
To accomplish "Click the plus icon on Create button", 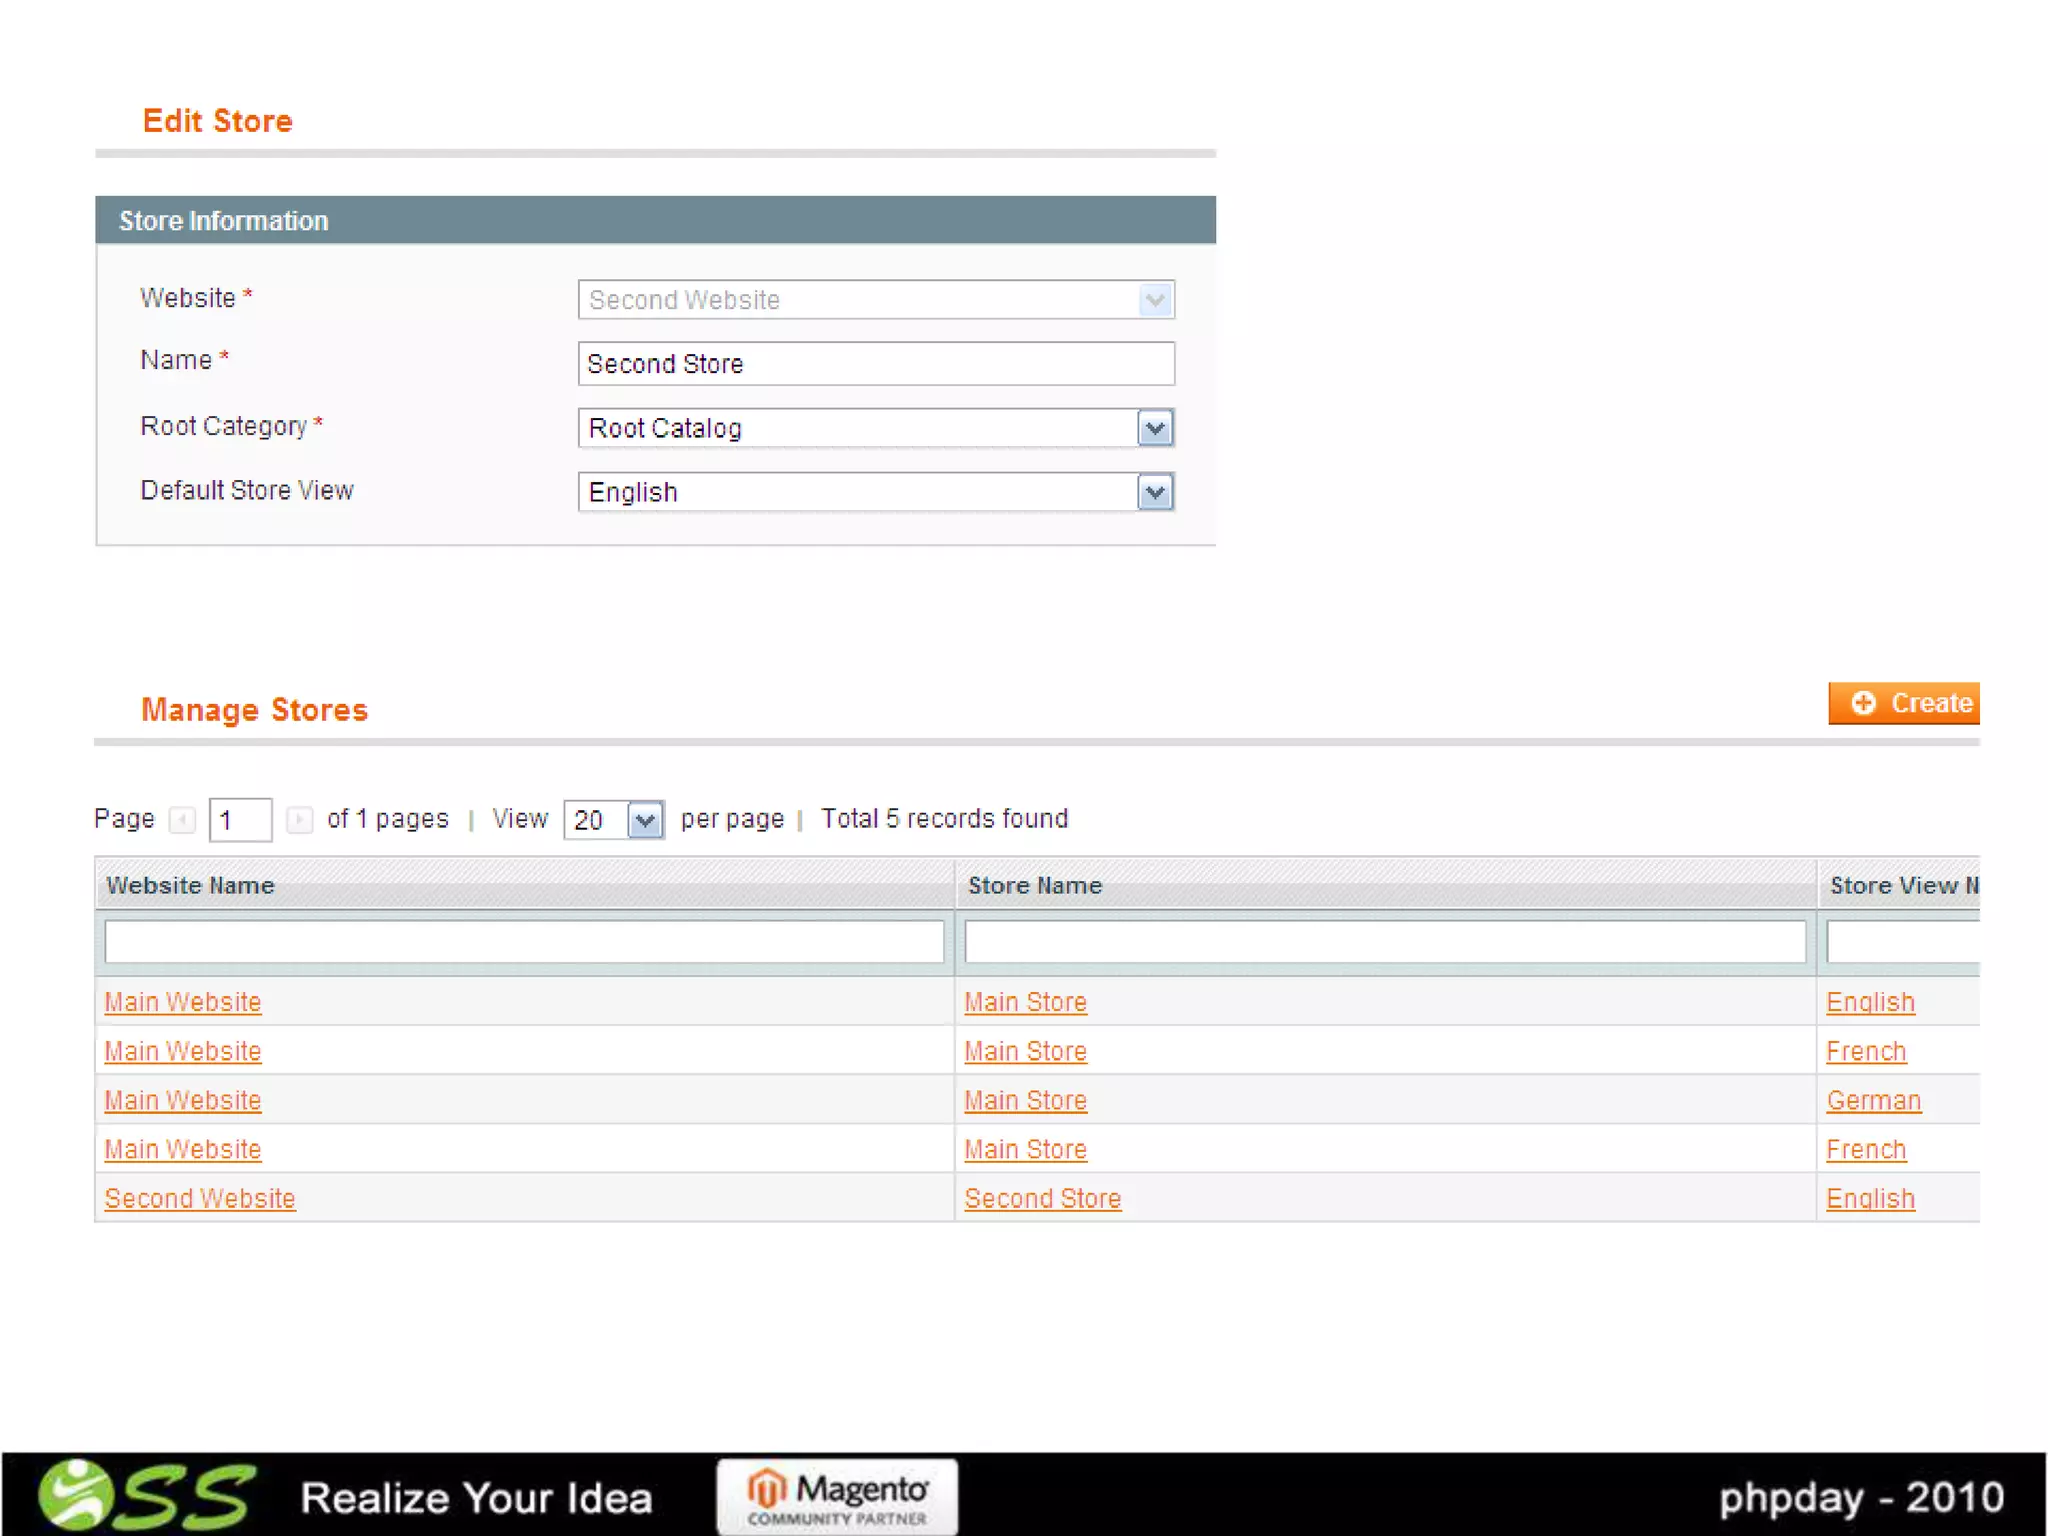I will (1862, 703).
